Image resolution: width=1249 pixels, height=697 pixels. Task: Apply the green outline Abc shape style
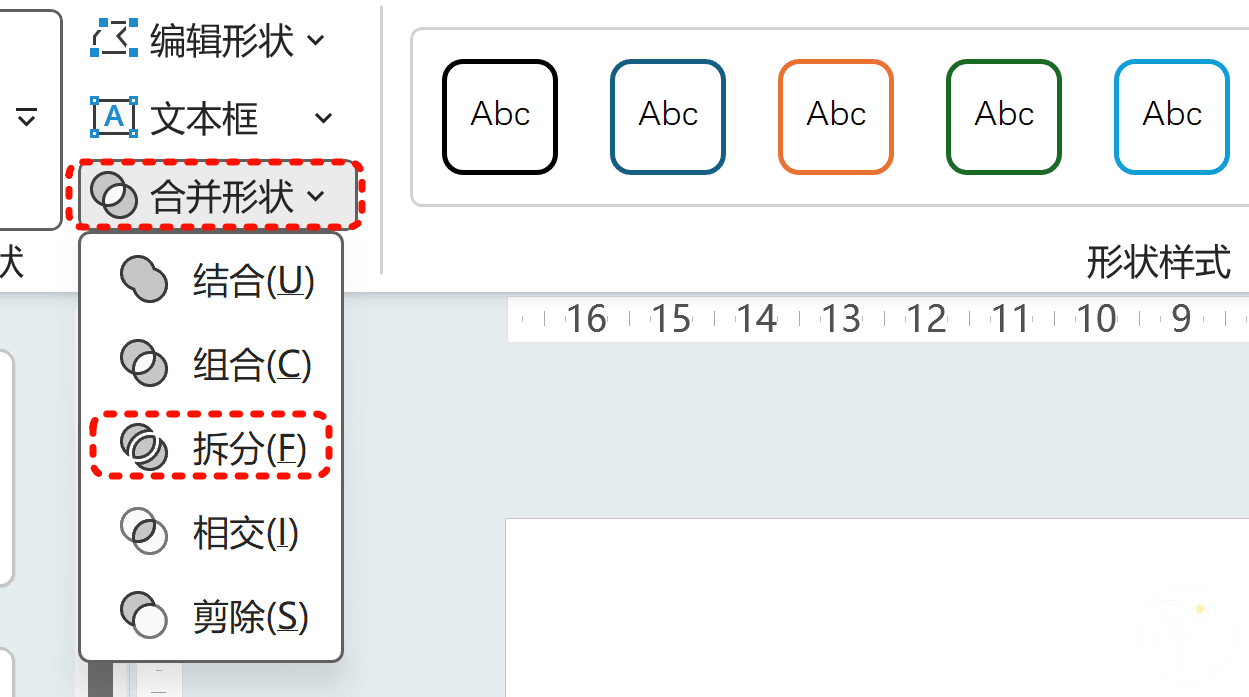click(x=1004, y=116)
